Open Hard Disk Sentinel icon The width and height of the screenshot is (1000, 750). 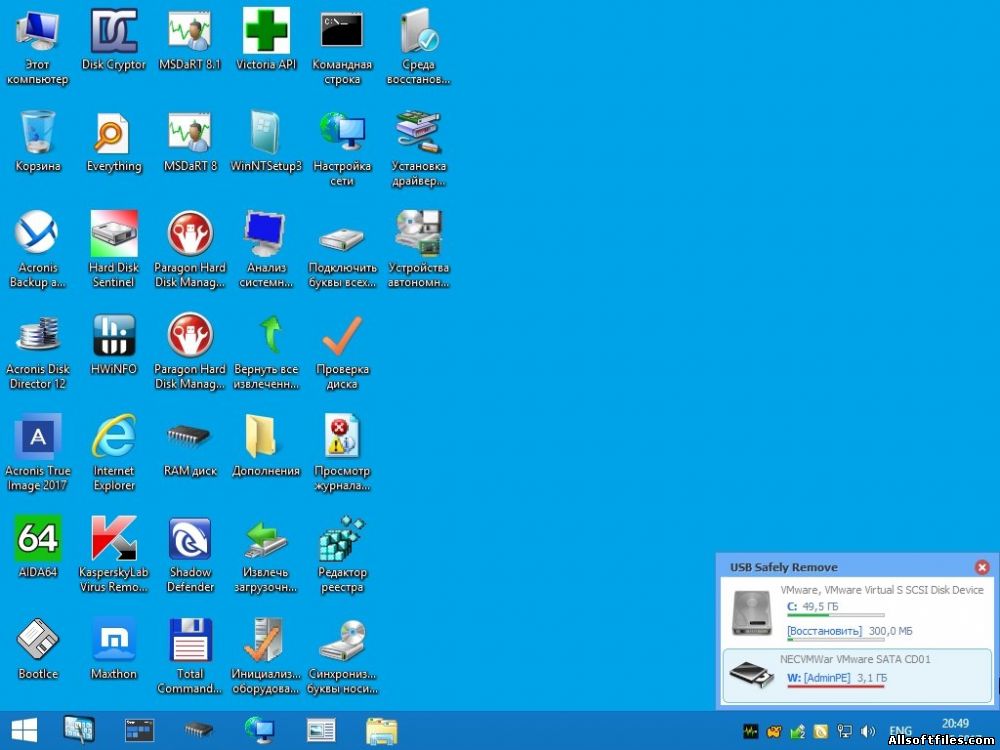114,249
